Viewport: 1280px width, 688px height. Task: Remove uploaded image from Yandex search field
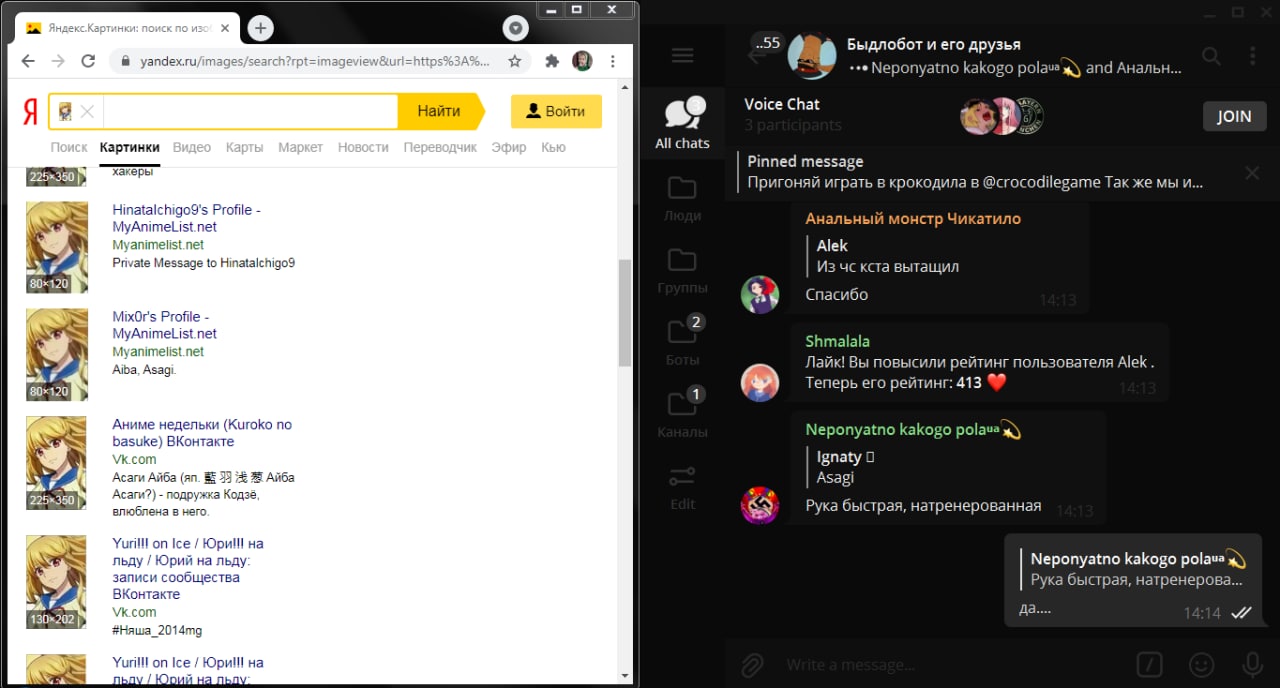[87, 111]
